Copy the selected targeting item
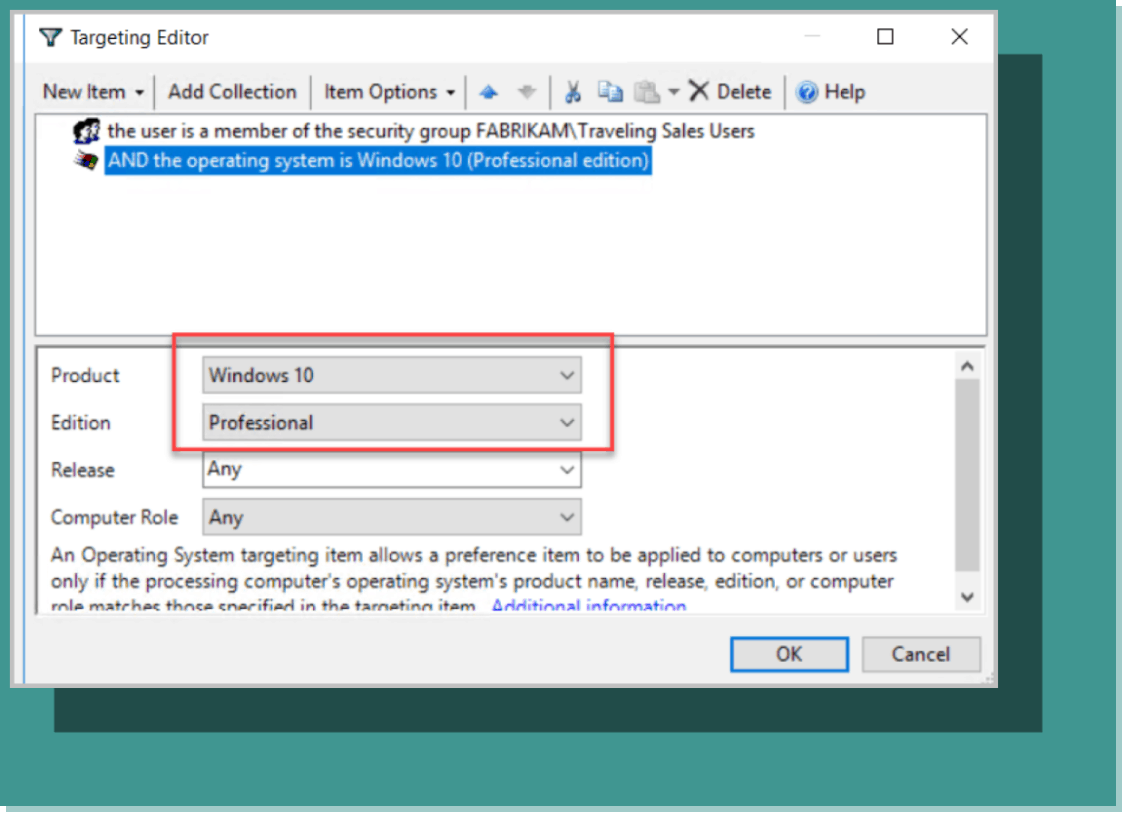This screenshot has height=818, width=1128. click(610, 92)
